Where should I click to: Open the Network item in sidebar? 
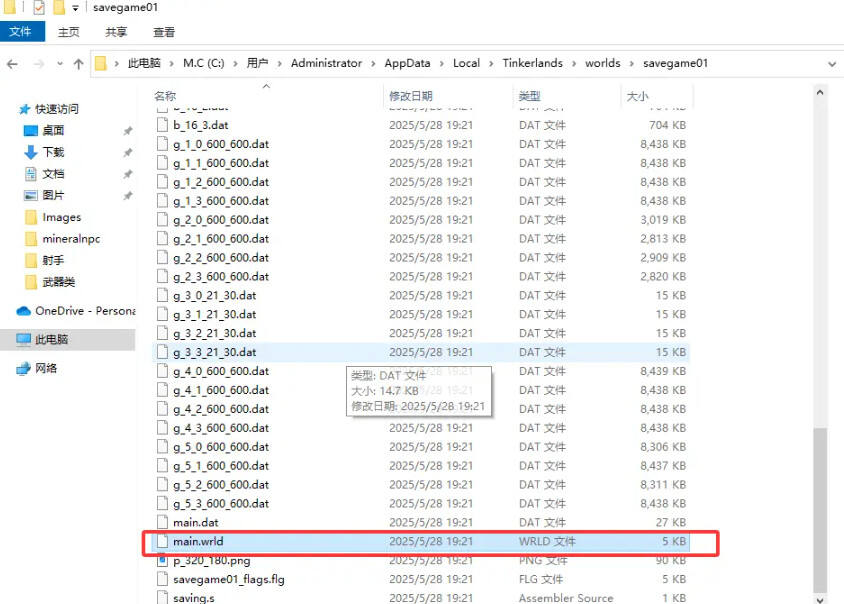(46, 368)
